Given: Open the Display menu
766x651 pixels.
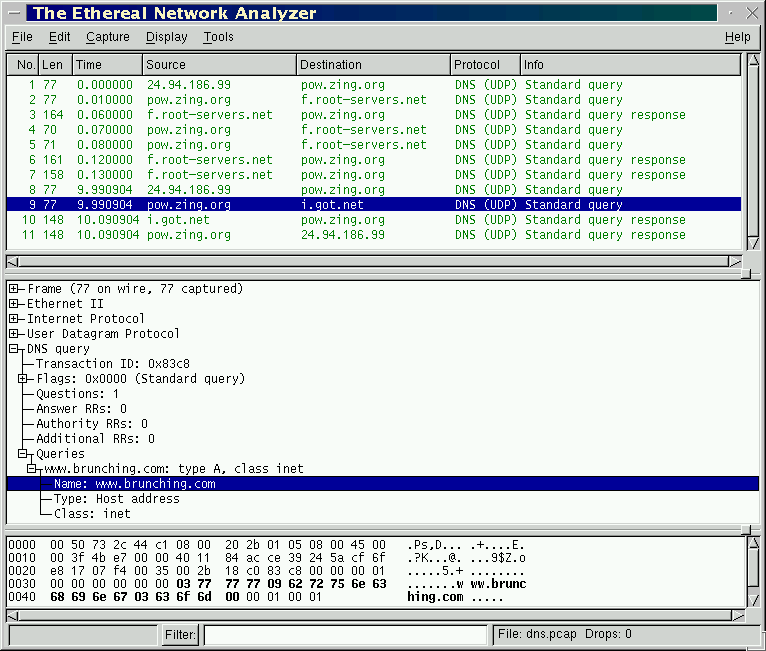Looking at the screenshot, I should point(166,37).
